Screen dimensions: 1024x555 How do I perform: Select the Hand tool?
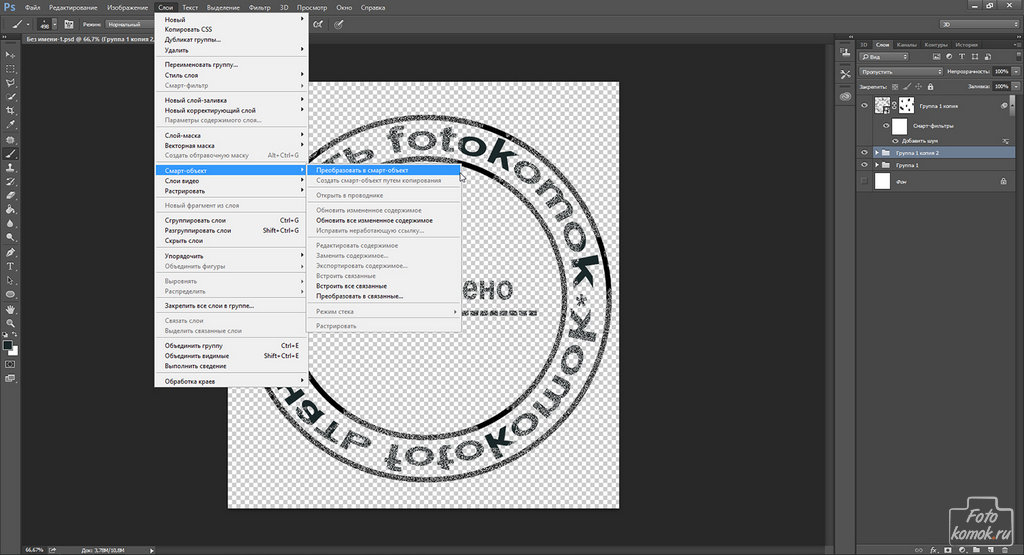[10, 309]
